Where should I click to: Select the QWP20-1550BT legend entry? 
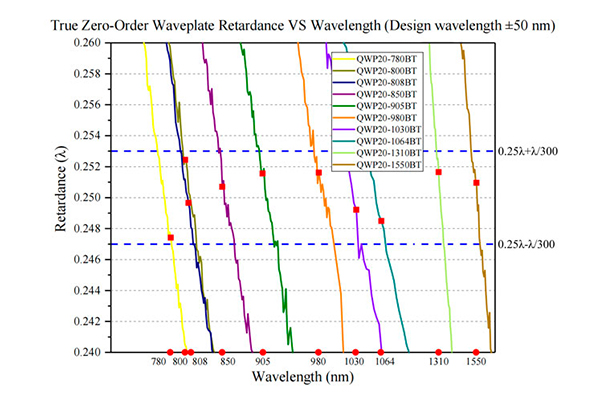point(378,165)
